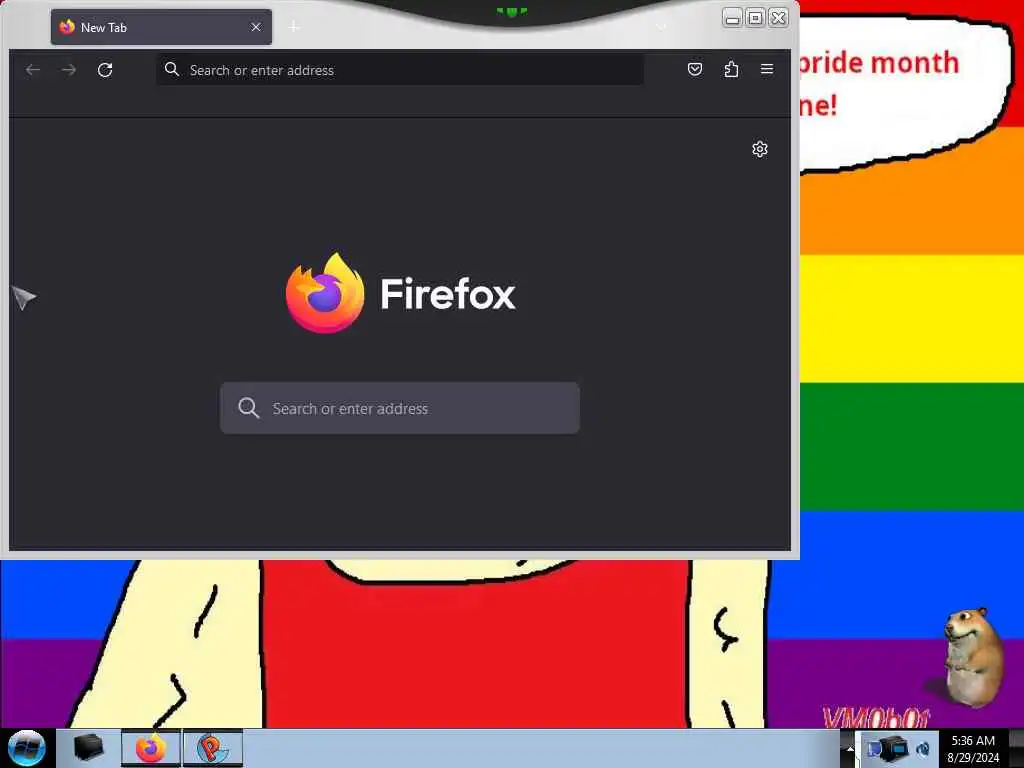The width and height of the screenshot is (1024, 768).
Task: Click magnifier icon in center search box
Action: (x=249, y=408)
